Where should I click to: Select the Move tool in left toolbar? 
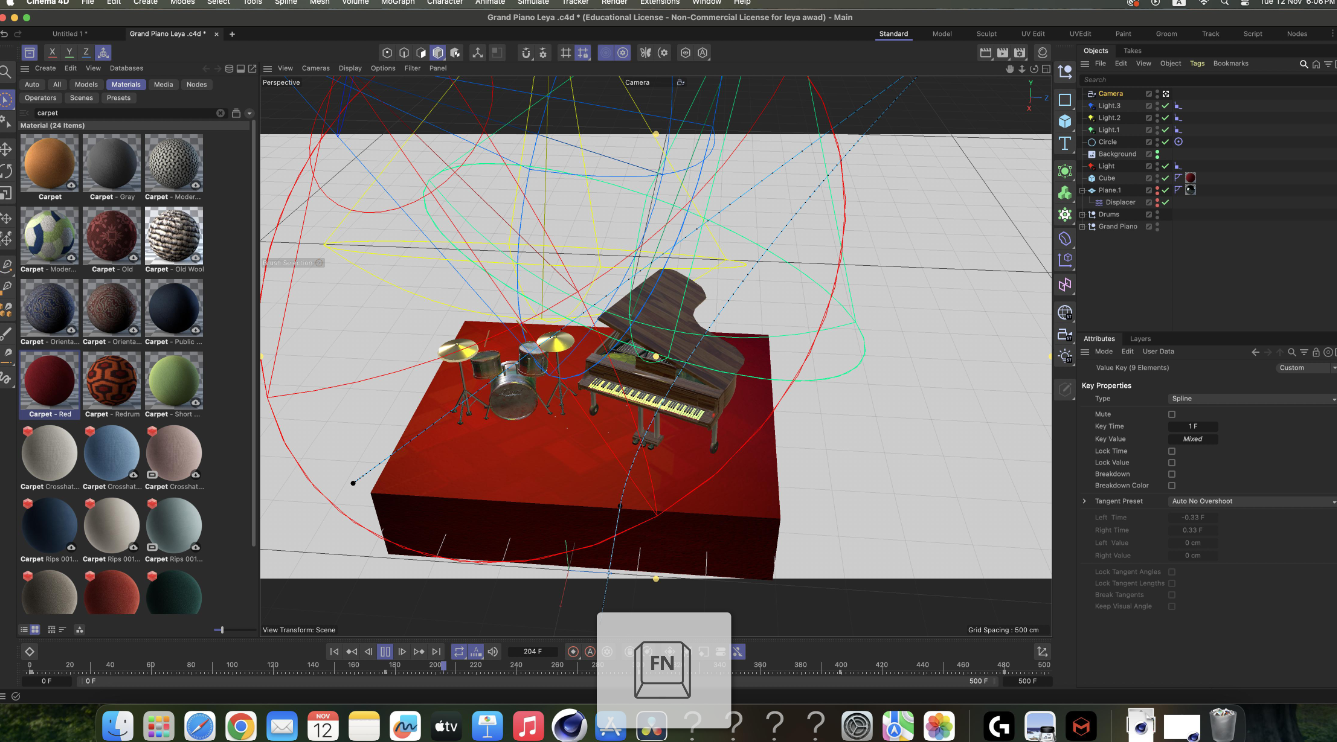tap(7, 148)
